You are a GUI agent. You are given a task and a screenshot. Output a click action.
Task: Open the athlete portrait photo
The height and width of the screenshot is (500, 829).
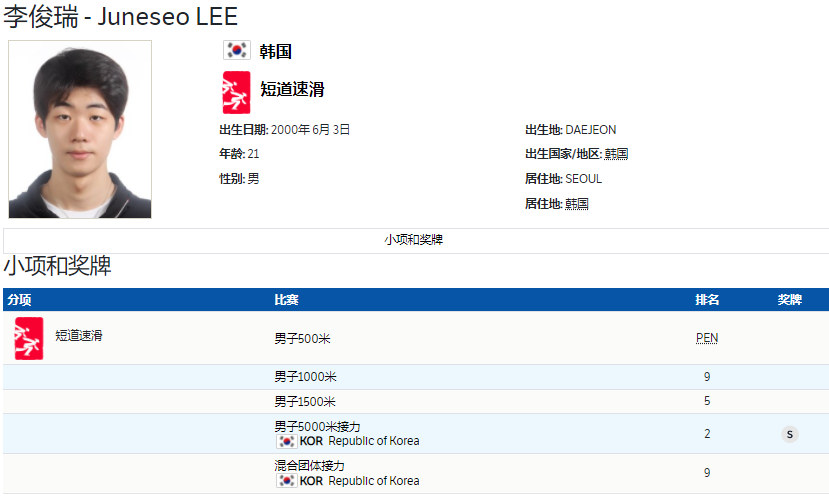point(80,129)
